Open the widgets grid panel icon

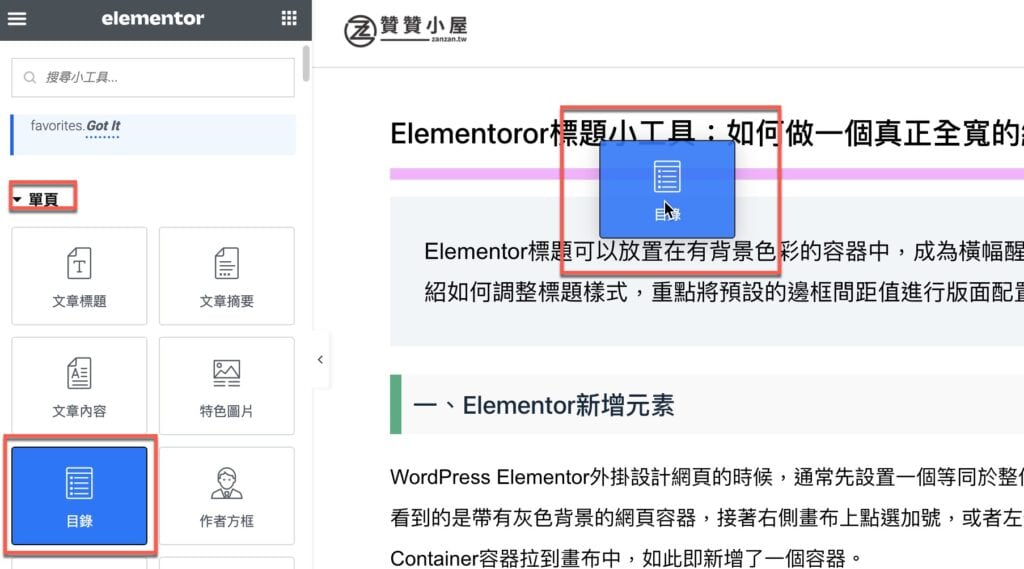289,18
